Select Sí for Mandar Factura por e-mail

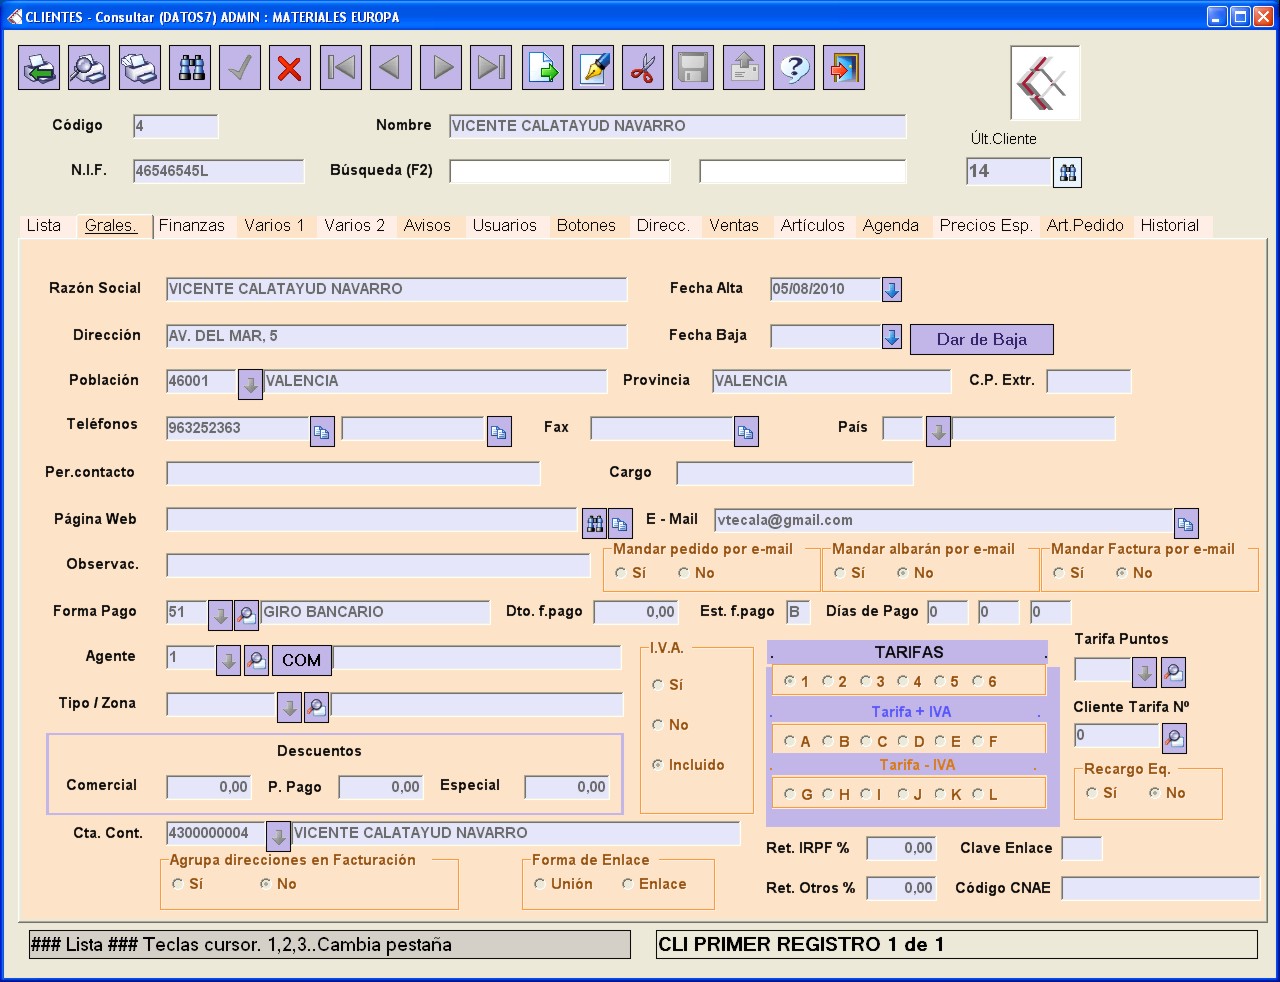(1058, 573)
